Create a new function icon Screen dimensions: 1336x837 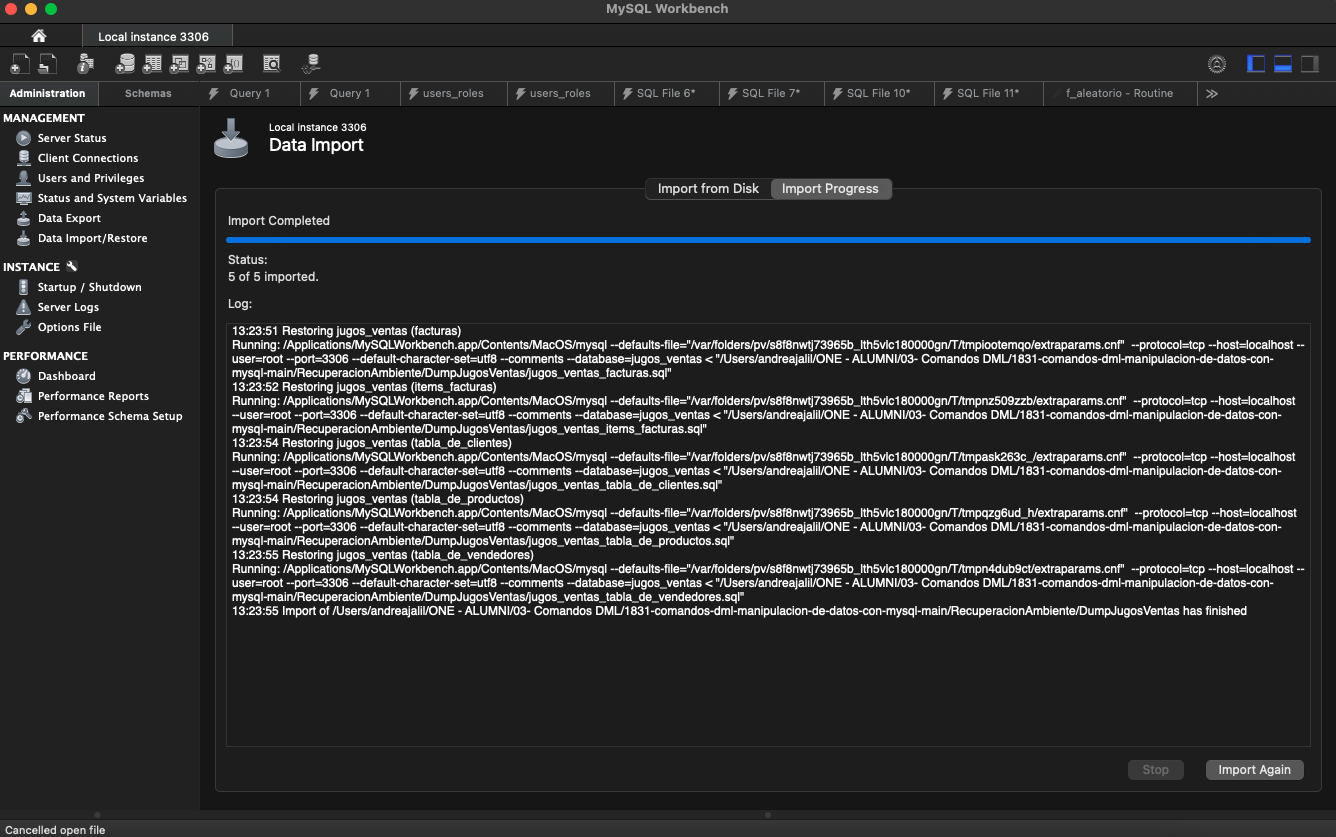[233, 64]
